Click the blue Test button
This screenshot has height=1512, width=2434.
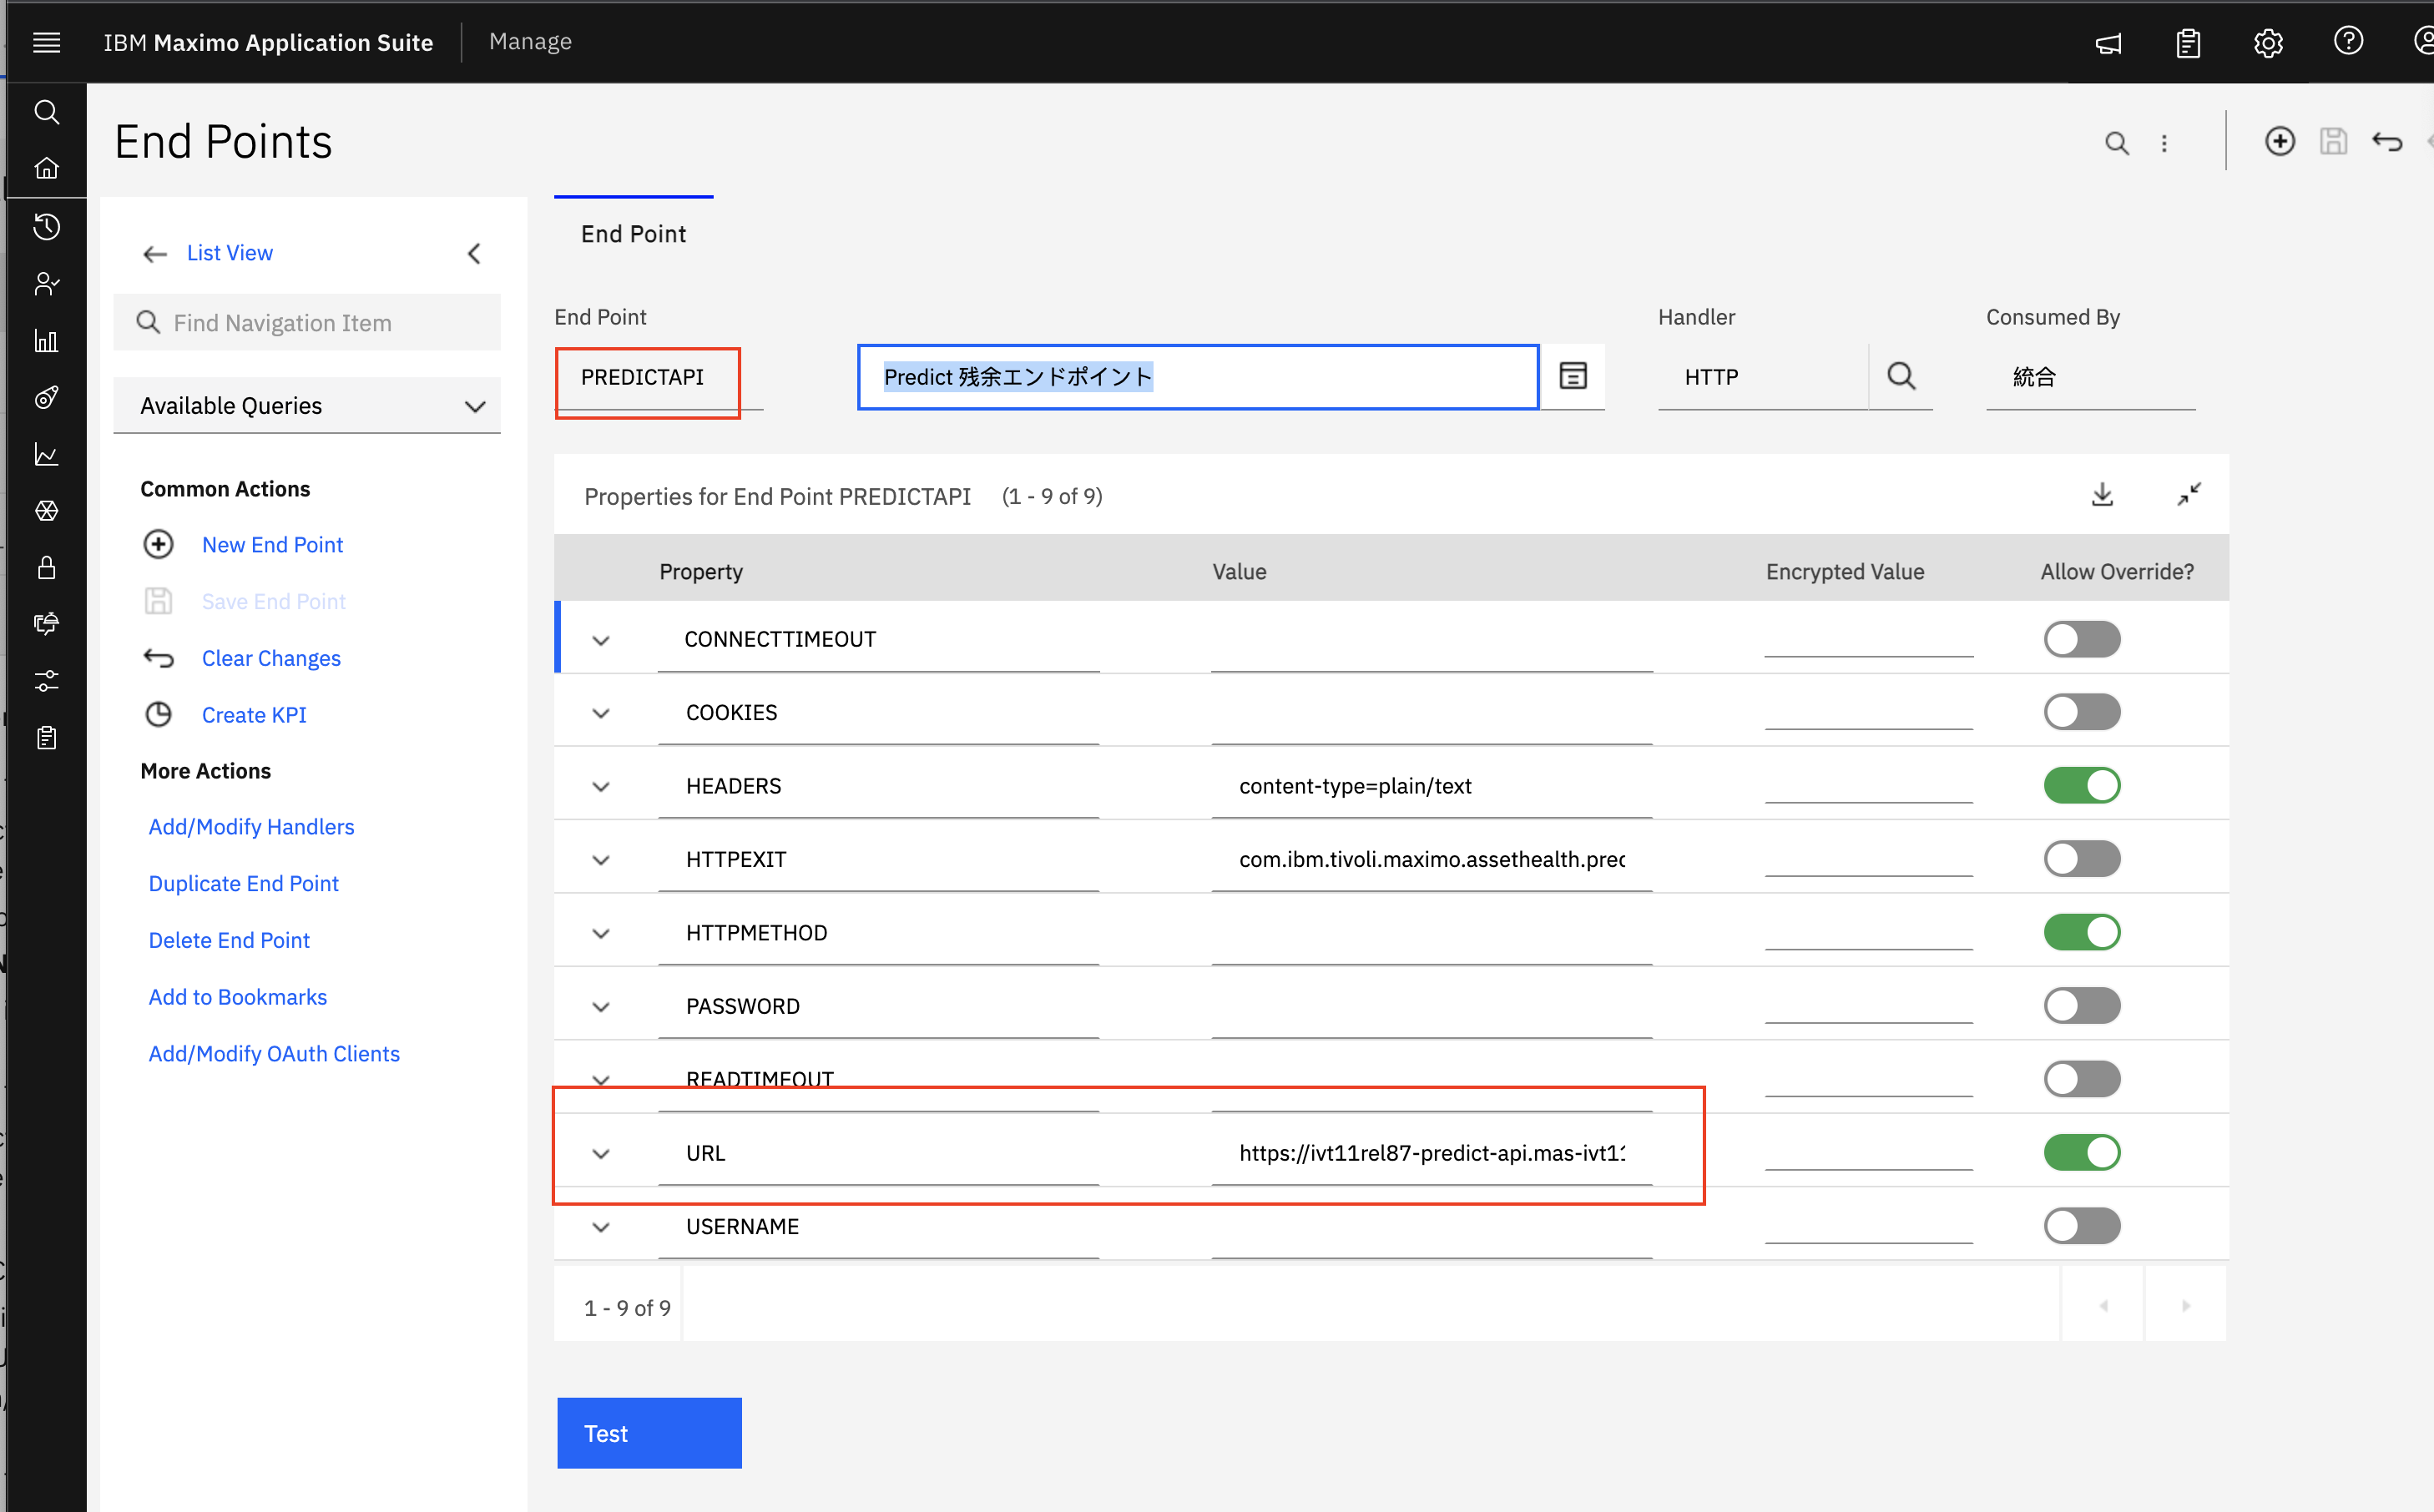pyautogui.click(x=649, y=1432)
